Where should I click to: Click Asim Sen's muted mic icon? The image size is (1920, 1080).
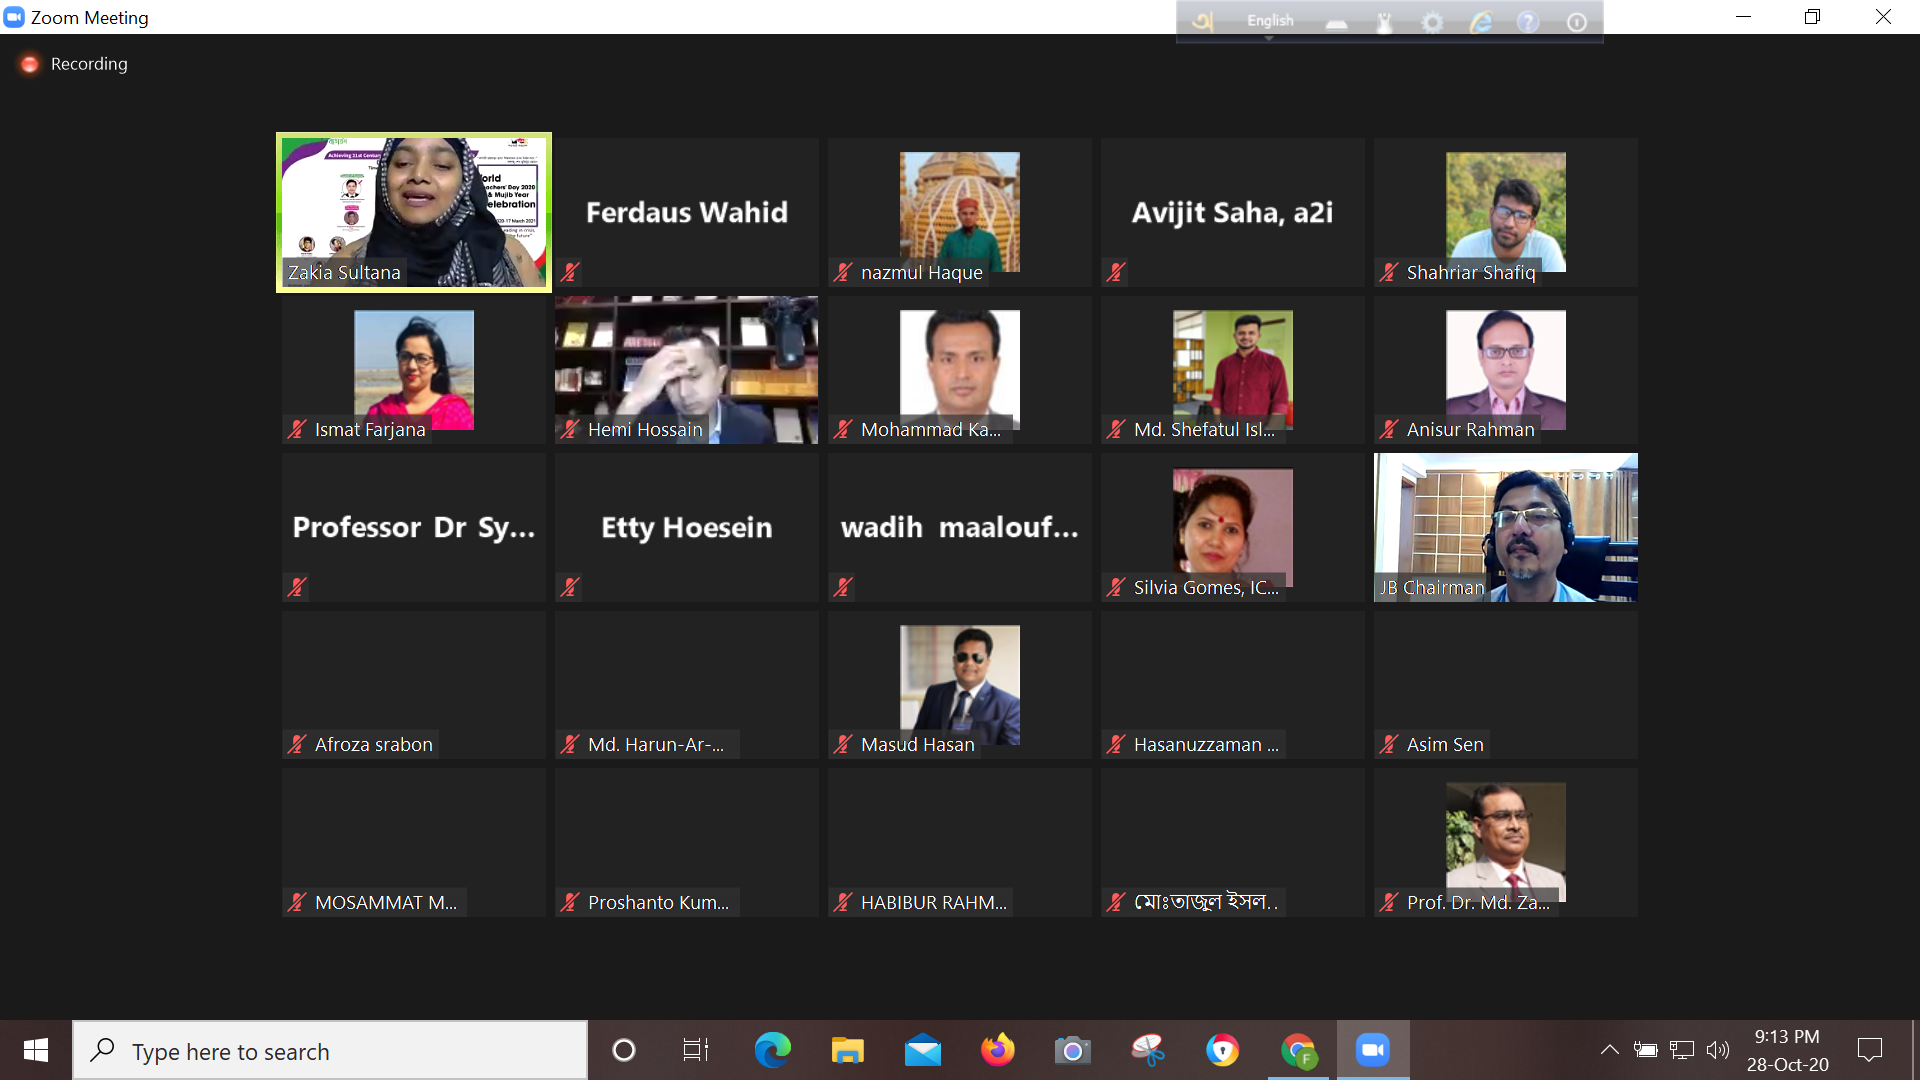pos(1389,744)
